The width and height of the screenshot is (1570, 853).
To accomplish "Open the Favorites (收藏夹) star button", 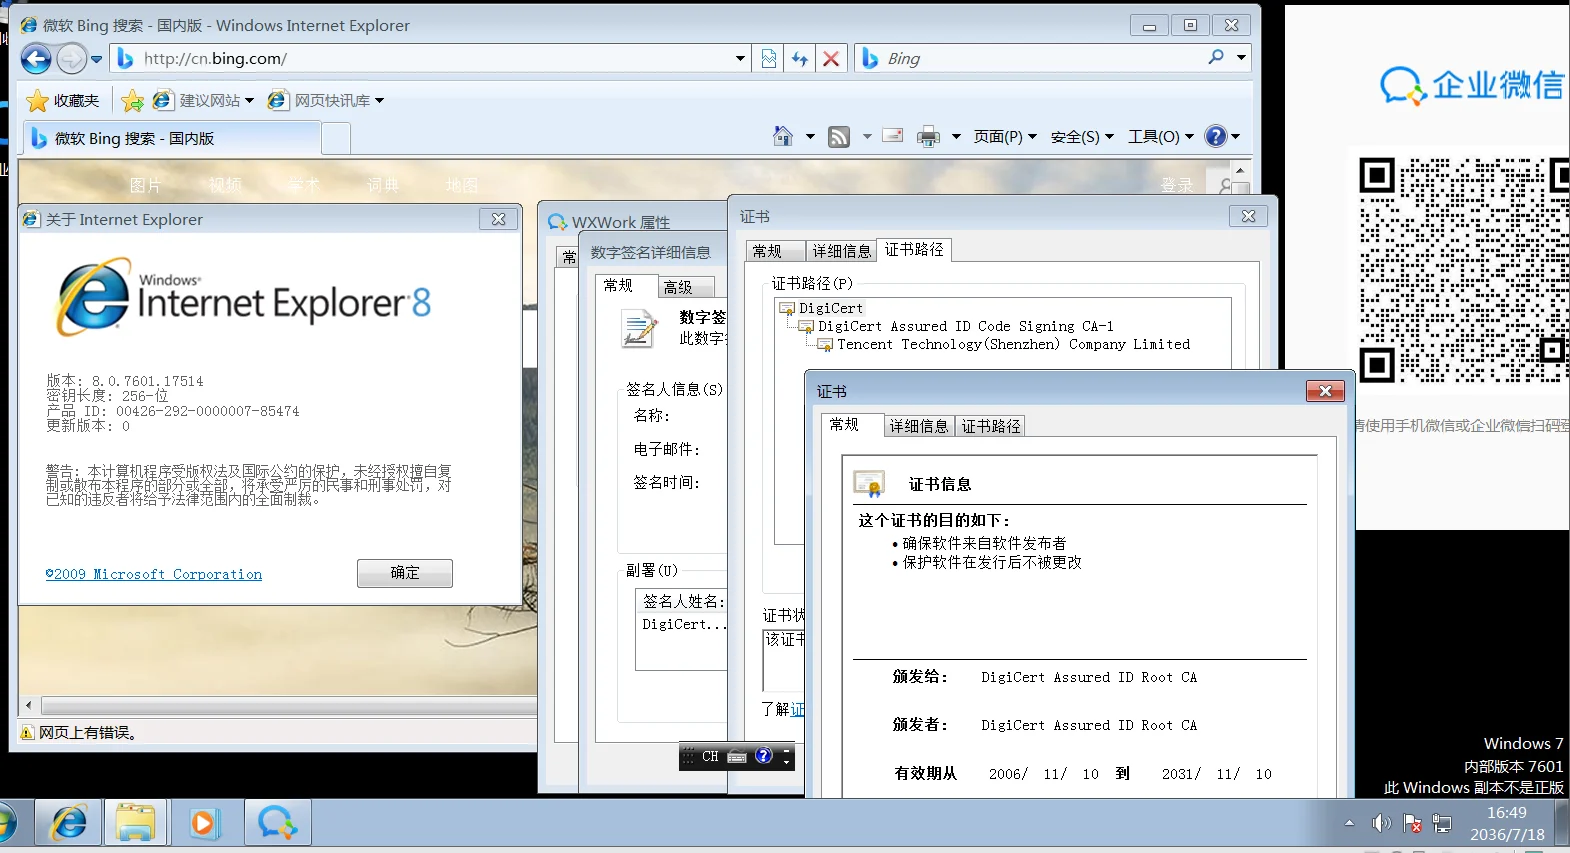I will point(63,100).
